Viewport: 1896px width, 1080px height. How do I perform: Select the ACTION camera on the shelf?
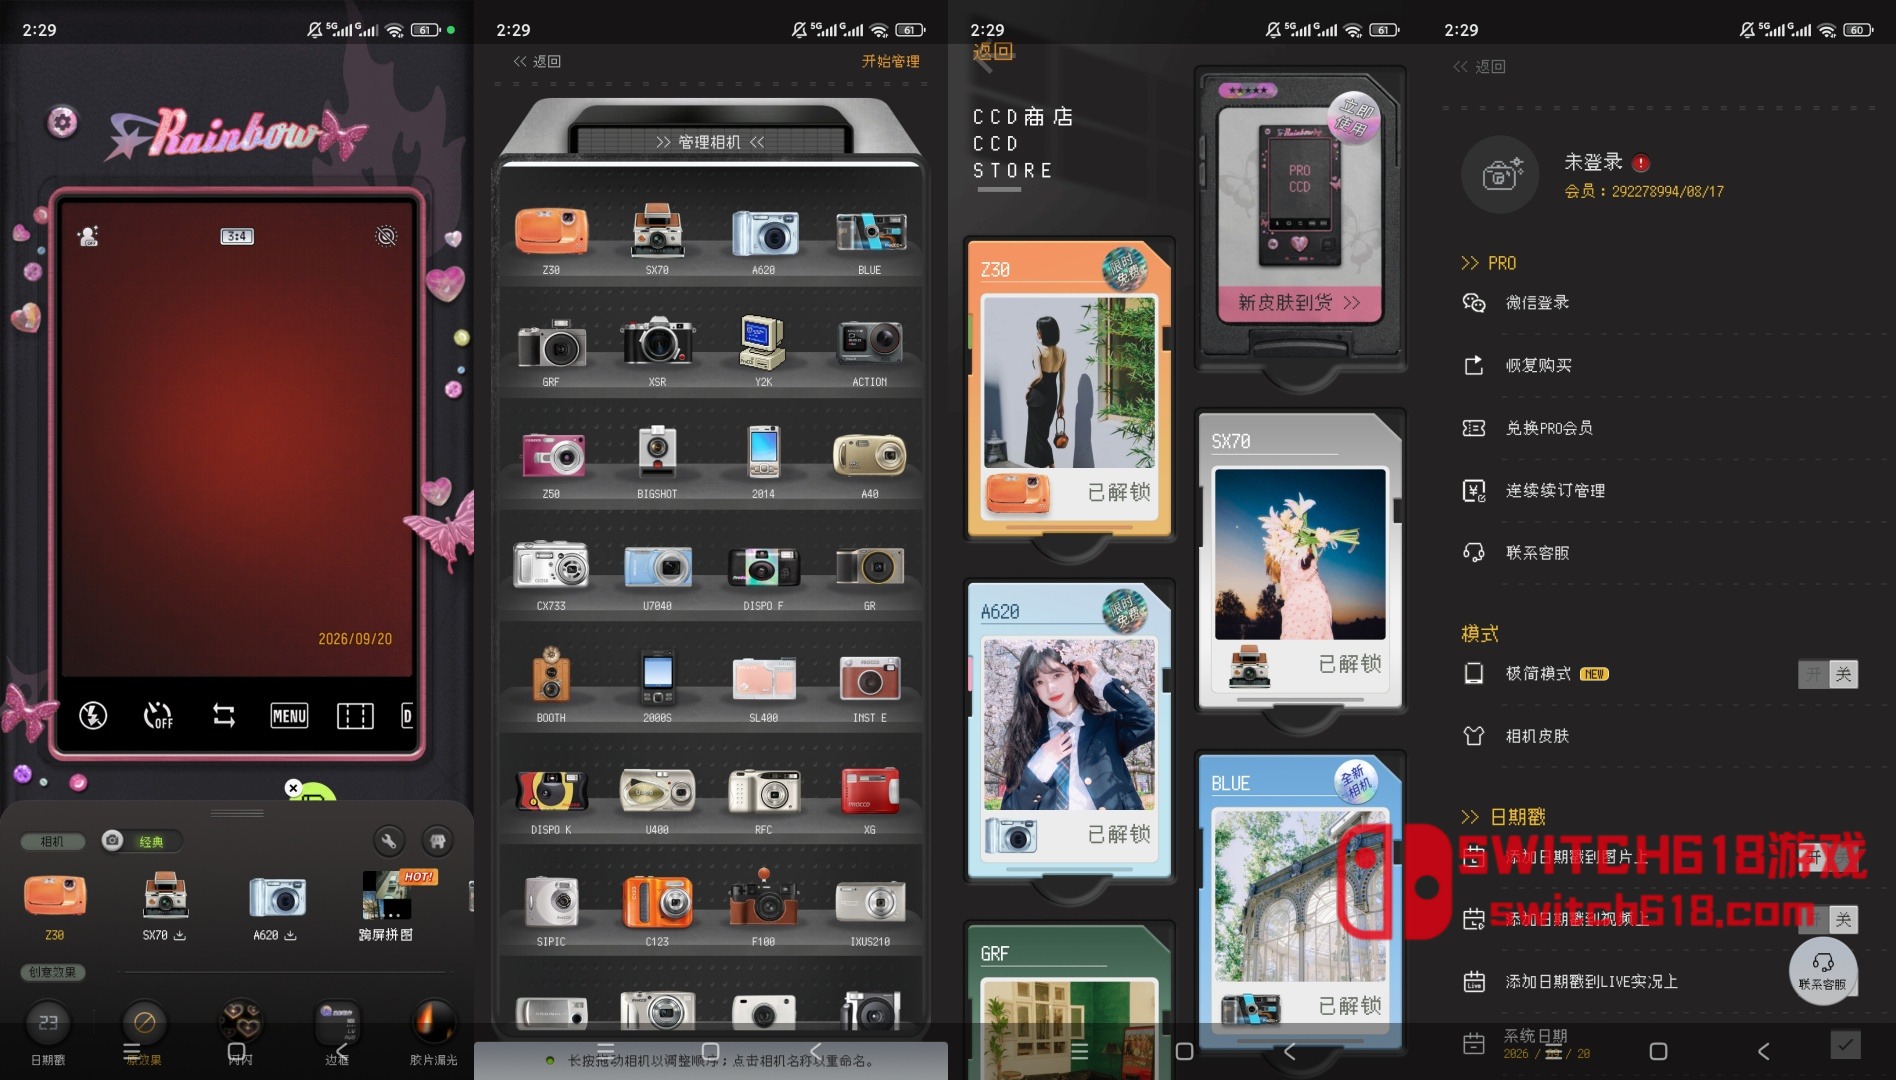coord(870,353)
